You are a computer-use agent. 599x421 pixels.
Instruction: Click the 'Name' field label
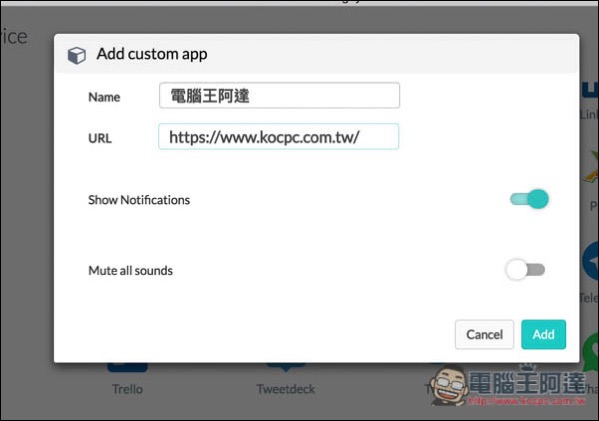[104, 97]
